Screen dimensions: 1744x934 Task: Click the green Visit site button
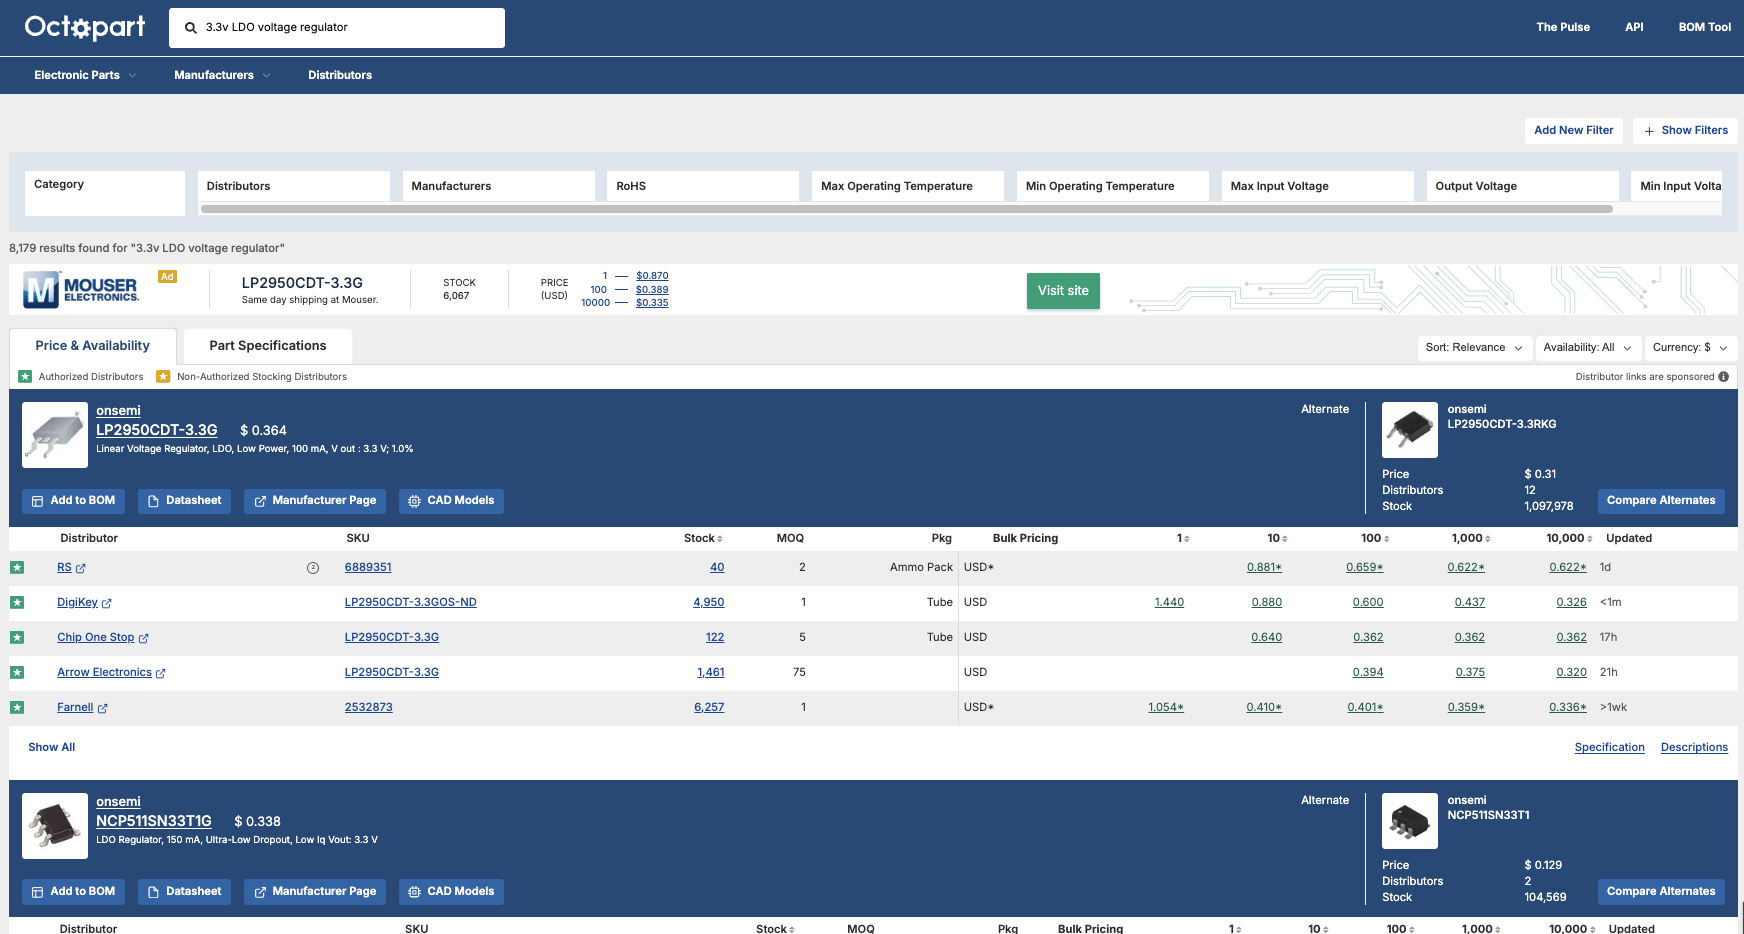point(1062,291)
